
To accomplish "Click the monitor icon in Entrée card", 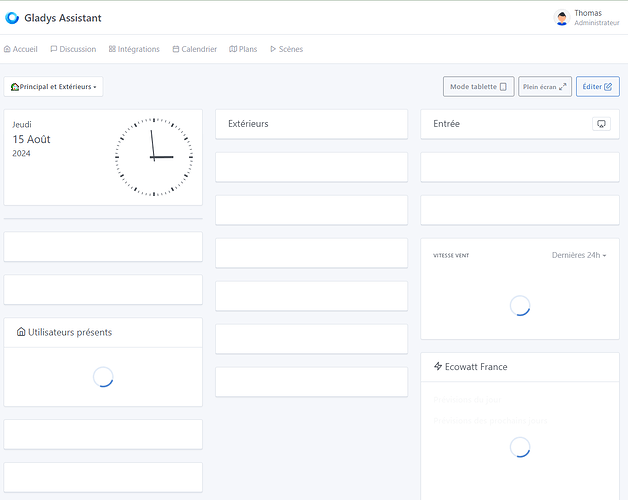I will coord(600,124).
